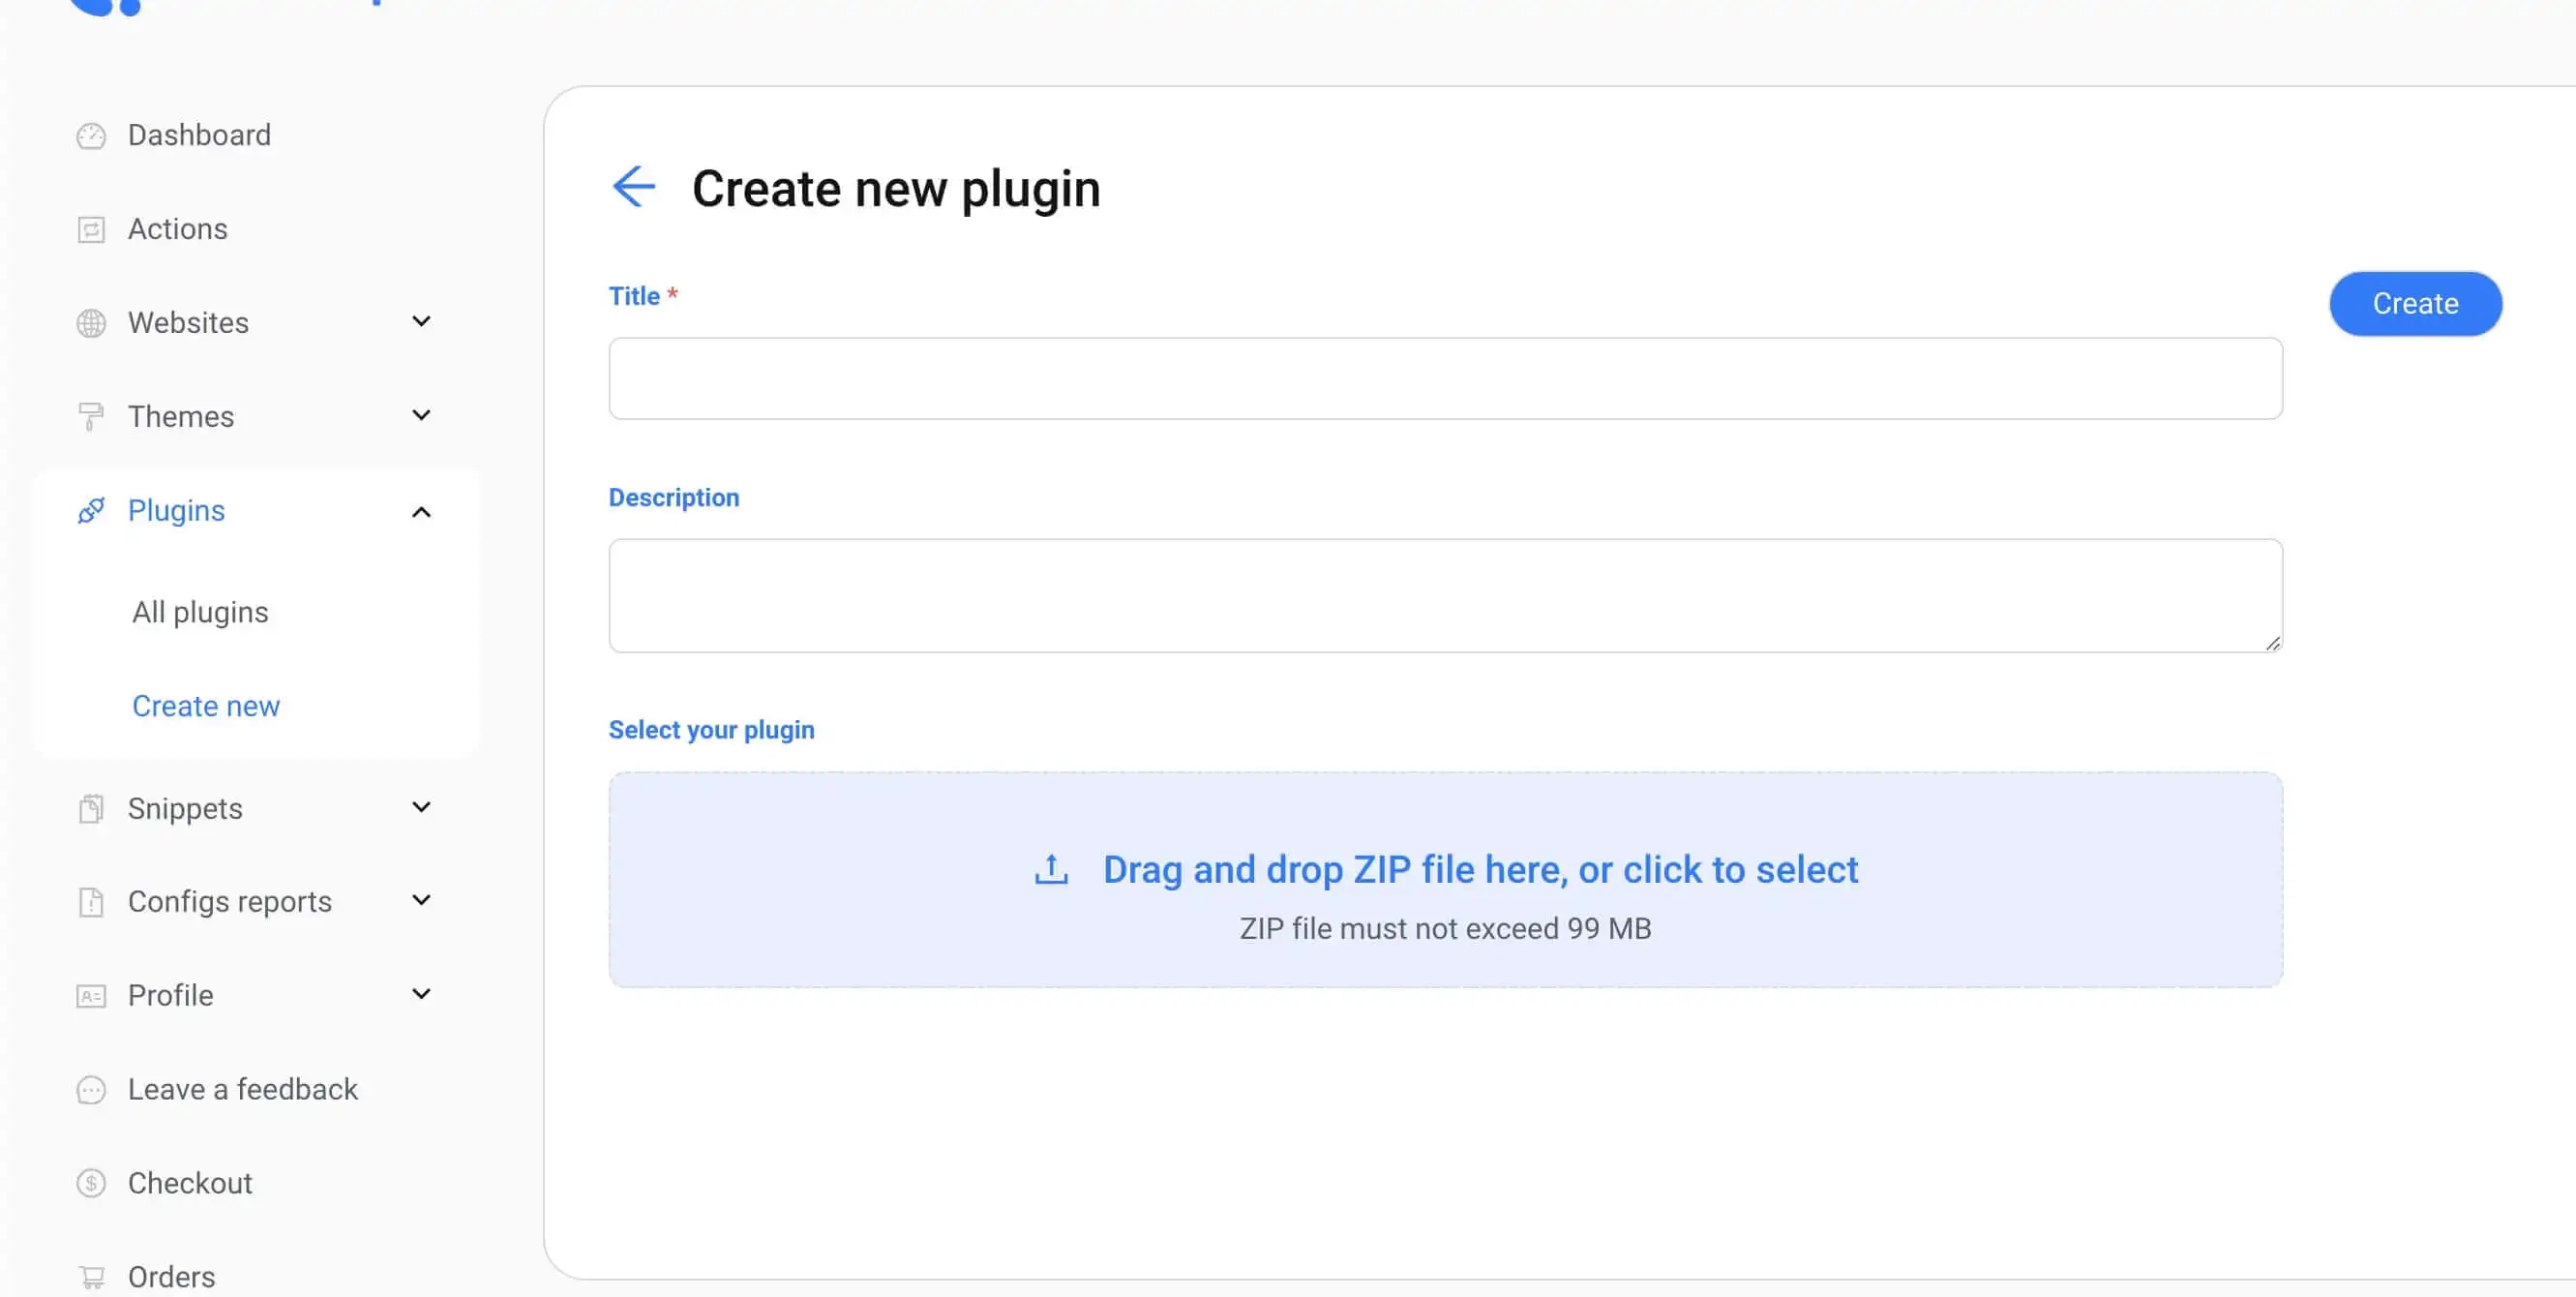The height and width of the screenshot is (1297, 2576).
Task: Select Create new under Plugins
Action: (206, 705)
